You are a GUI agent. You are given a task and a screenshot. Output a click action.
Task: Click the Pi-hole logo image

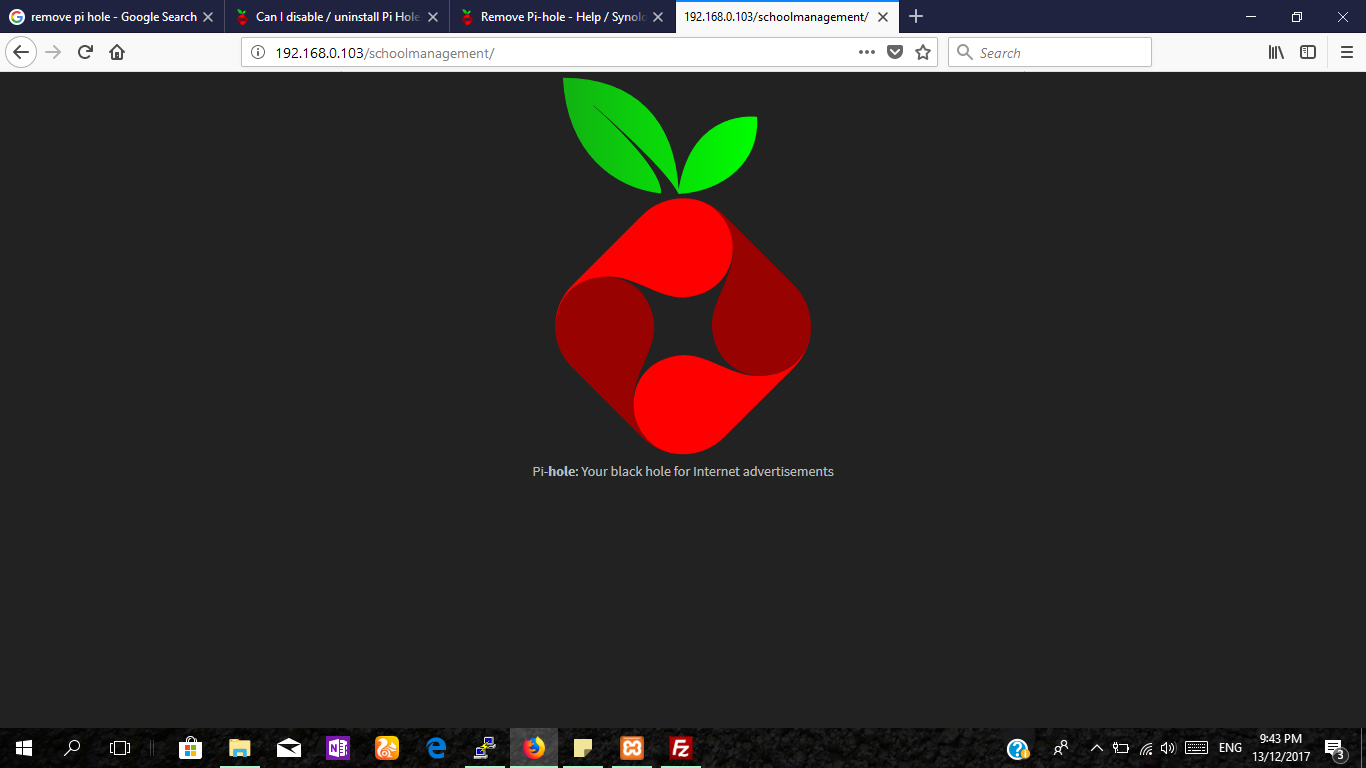(683, 265)
